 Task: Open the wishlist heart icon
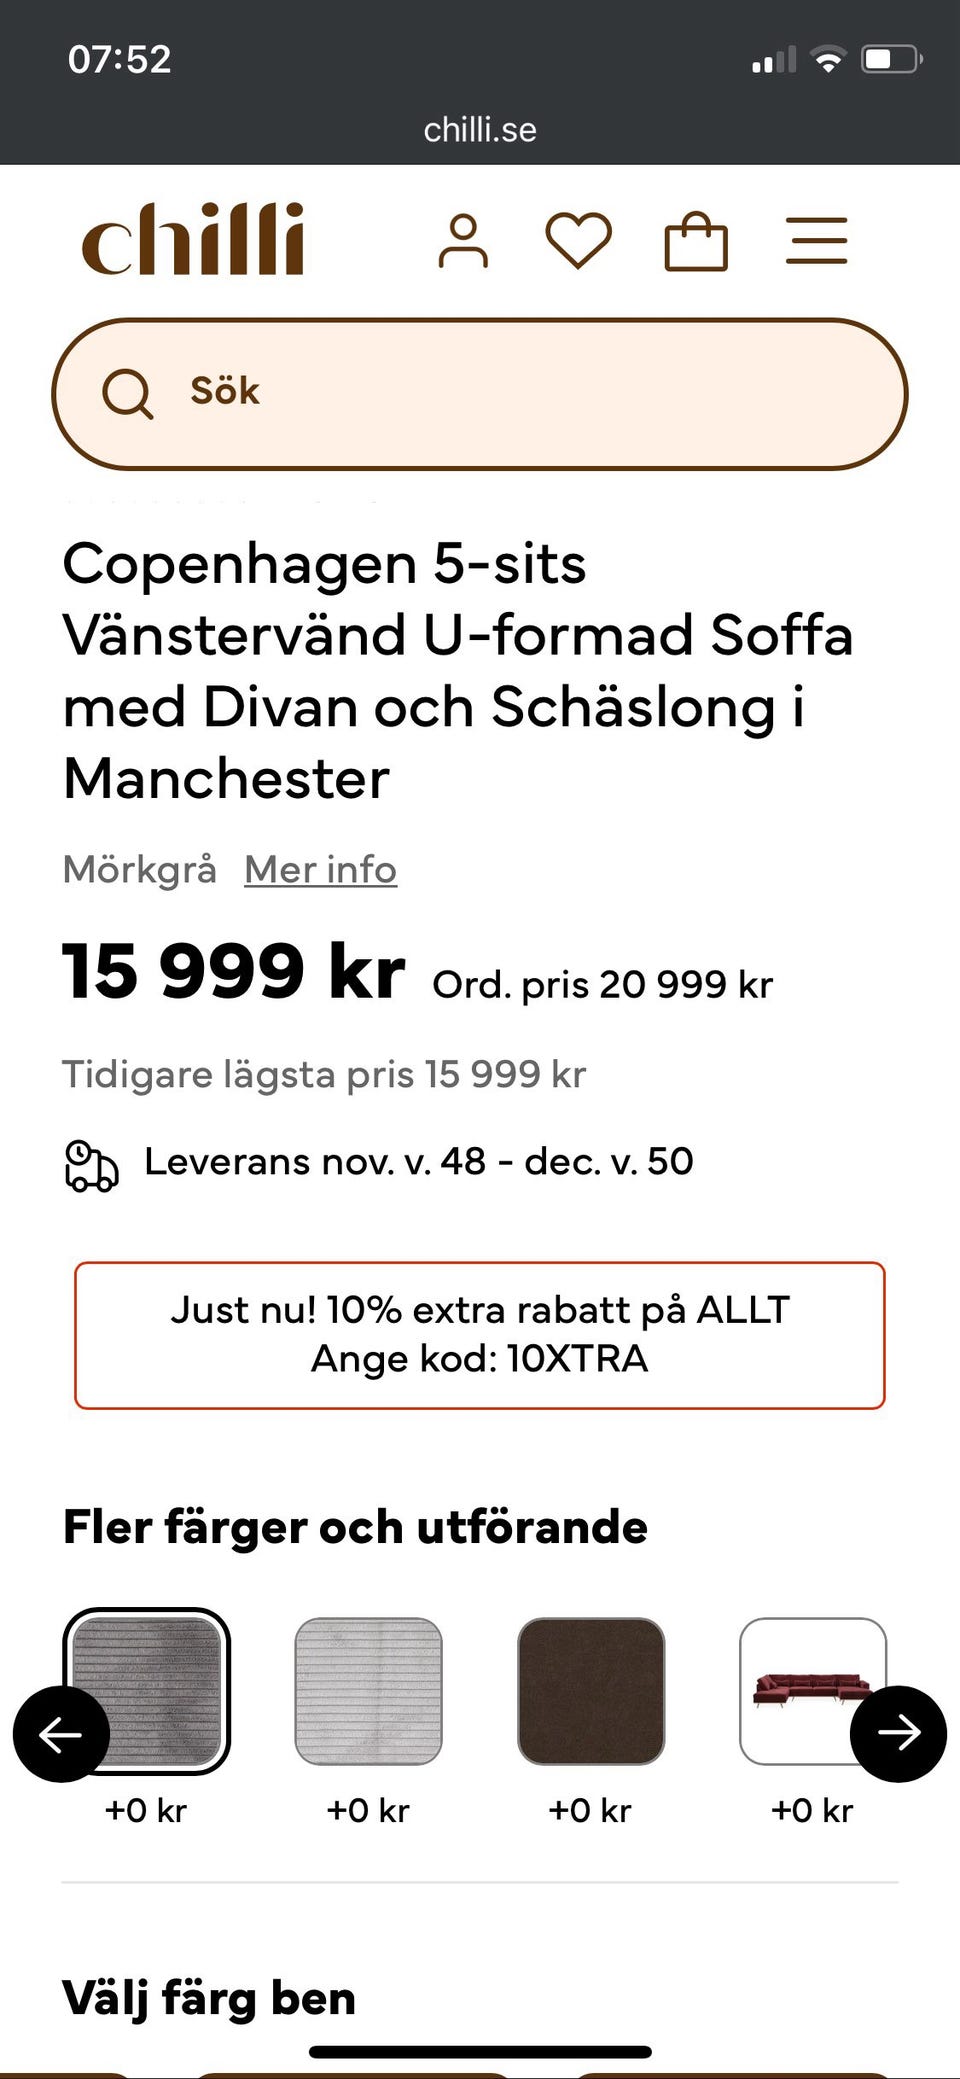(x=578, y=241)
